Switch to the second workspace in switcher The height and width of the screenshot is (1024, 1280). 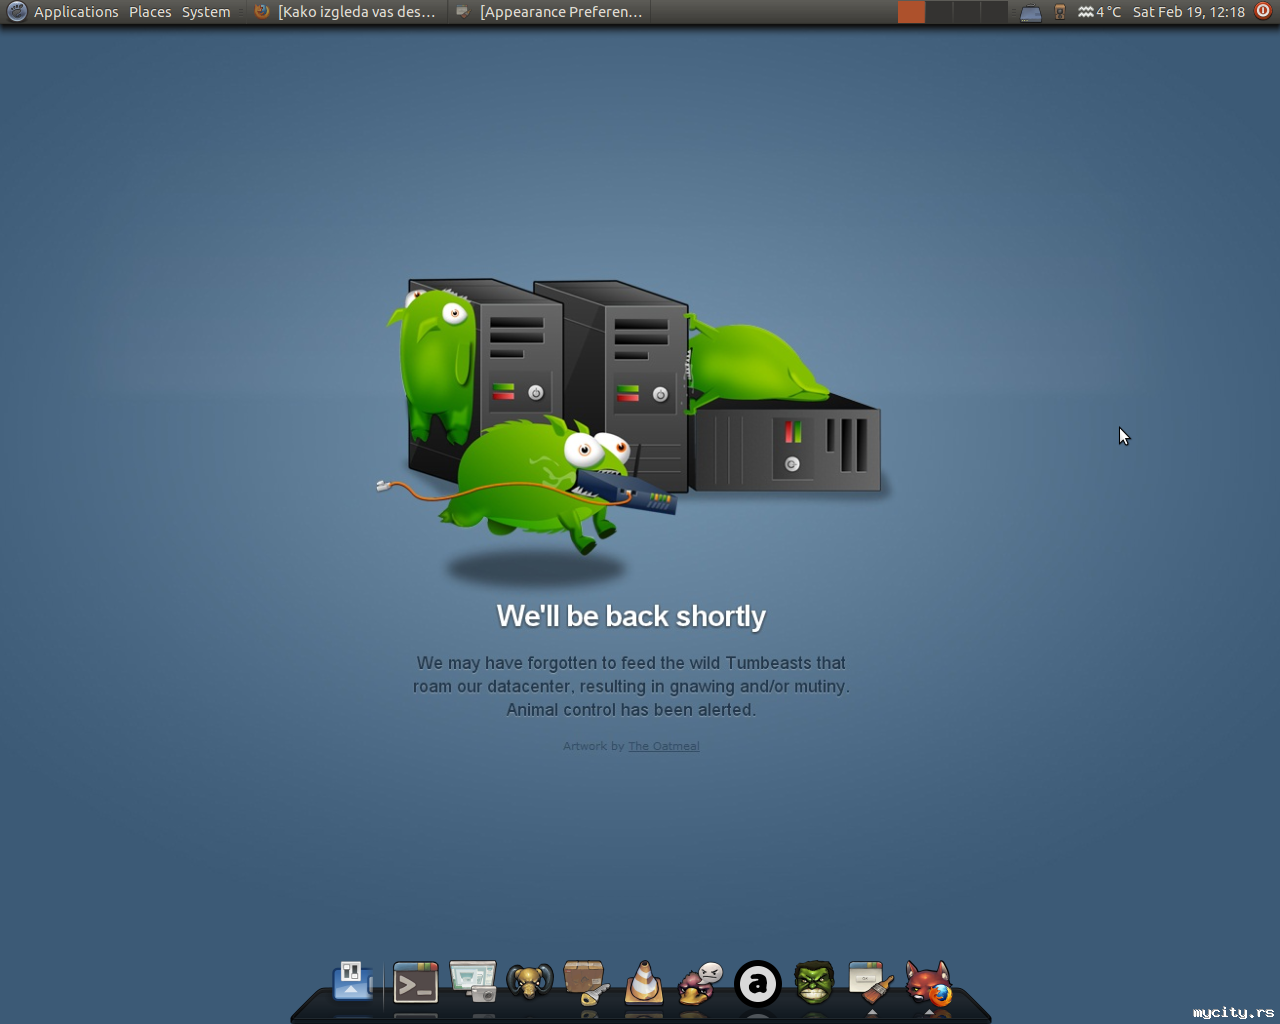tap(939, 12)
